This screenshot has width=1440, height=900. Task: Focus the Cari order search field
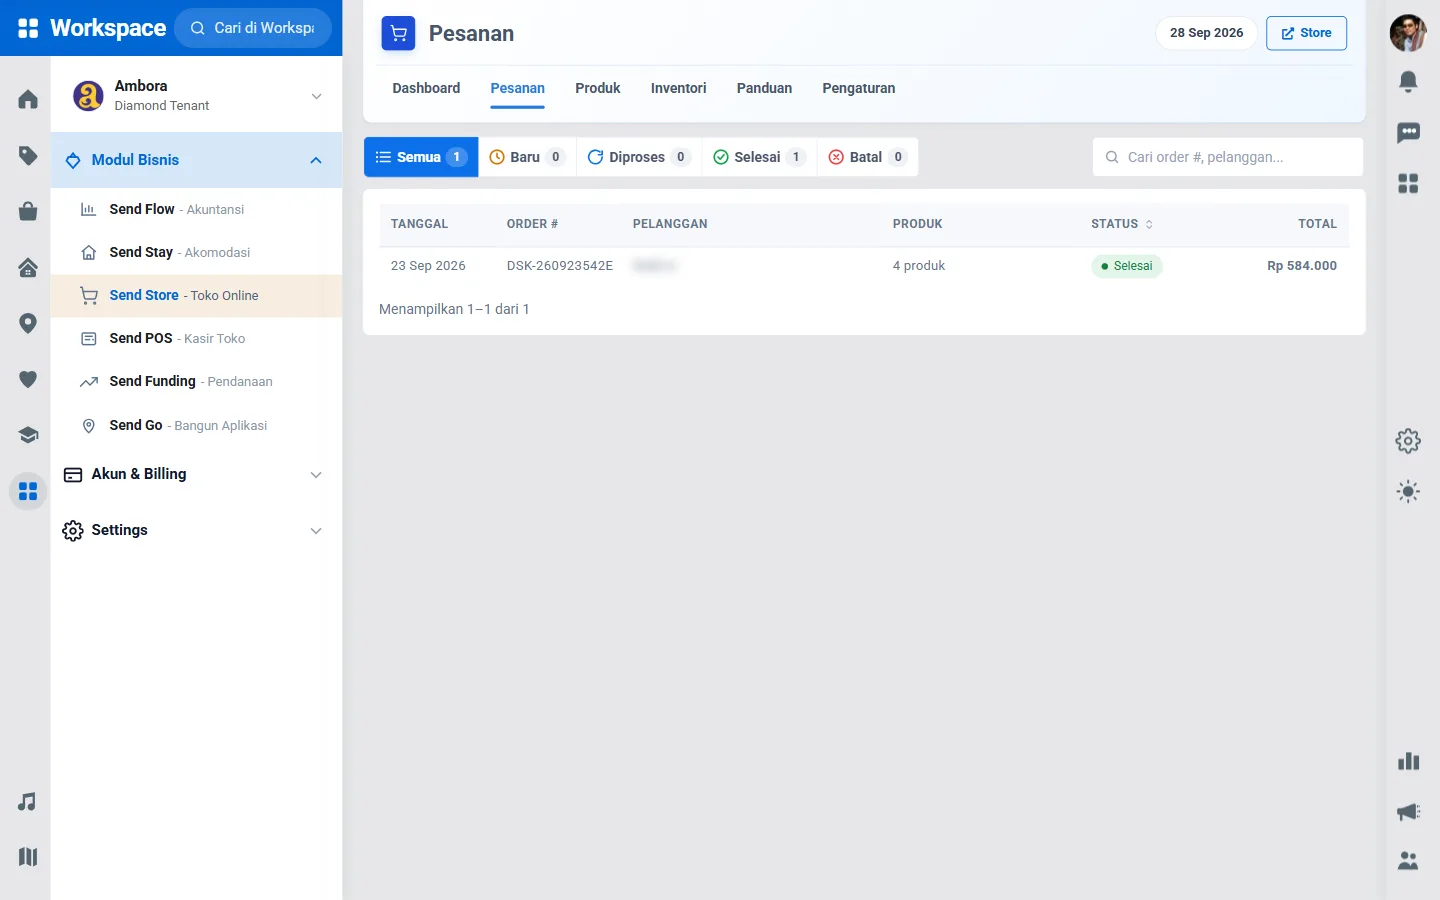point(1228,157)
